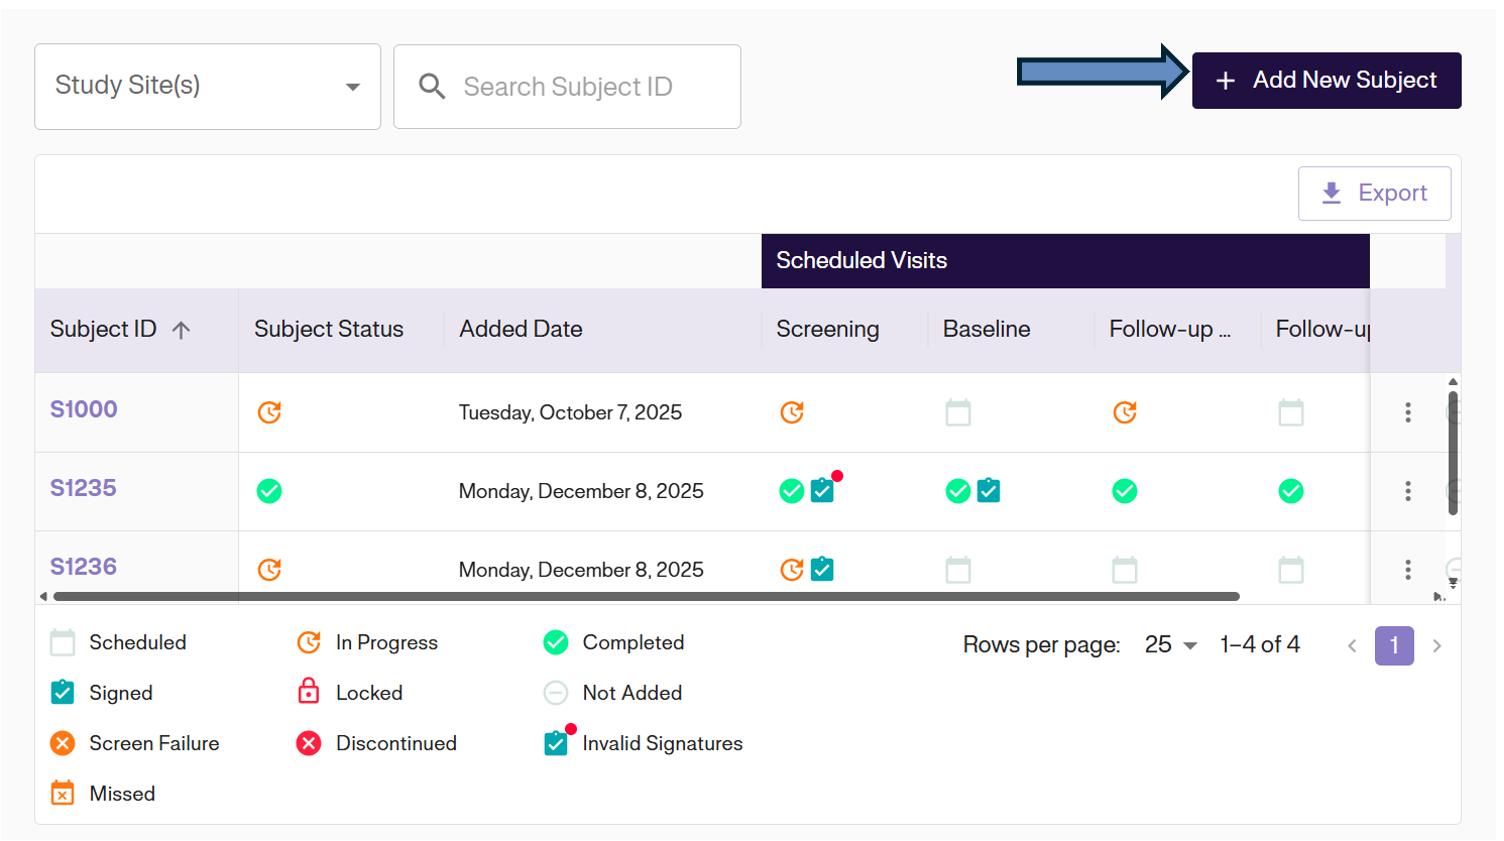Viewport: 1504px width, 841px height.
Task: Click the In Progress icon for S1000's Screening visit
Action: (791, 412)
